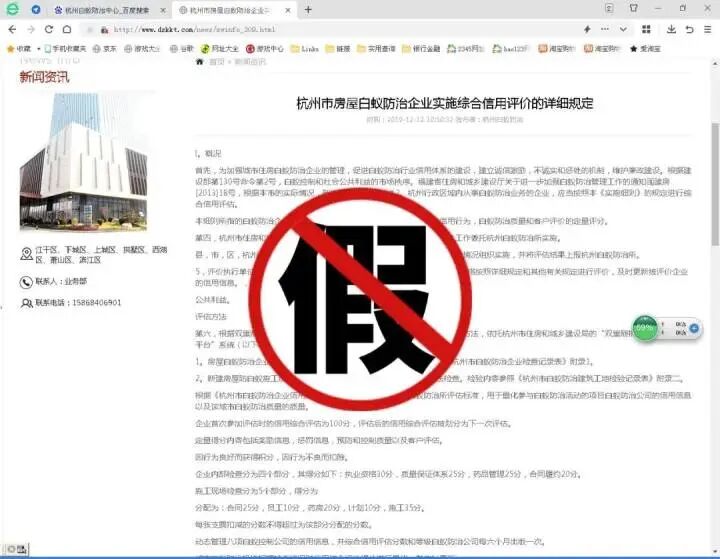Click the 新闻资讯 sidebar heading
The height and width of the screenshot is (559, 720).
click(44, 77)
